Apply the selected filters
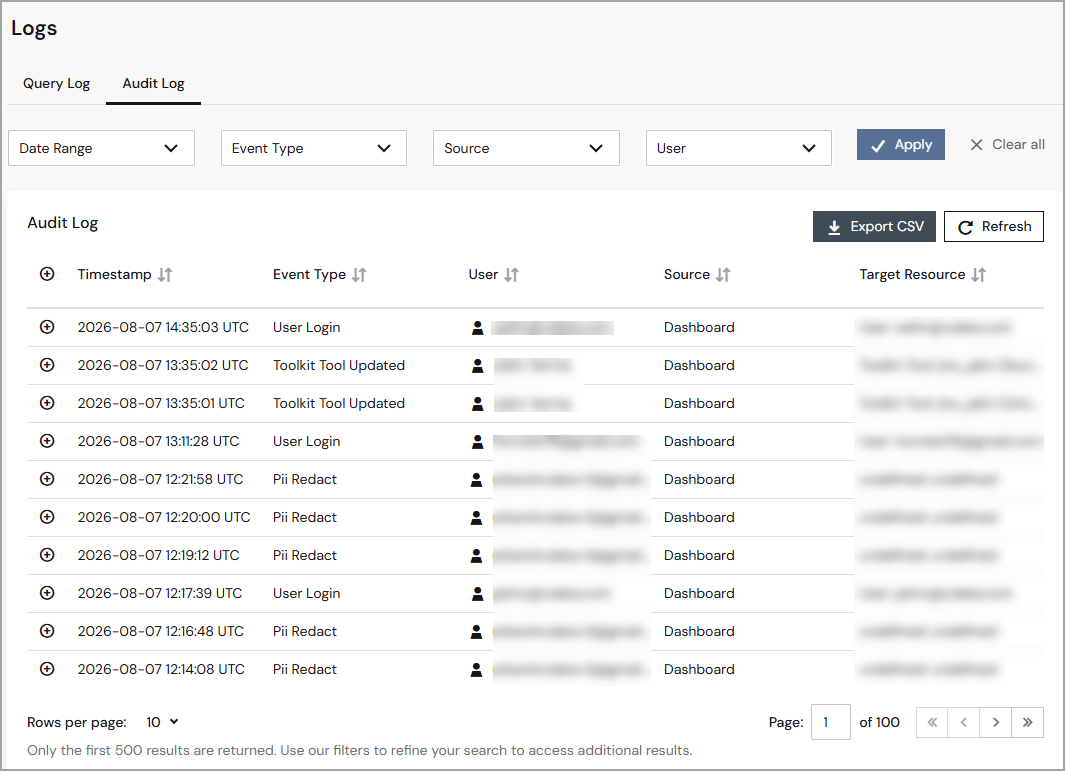The height and width of the screenshot is (771, 1065). click(x=901, y=145)
